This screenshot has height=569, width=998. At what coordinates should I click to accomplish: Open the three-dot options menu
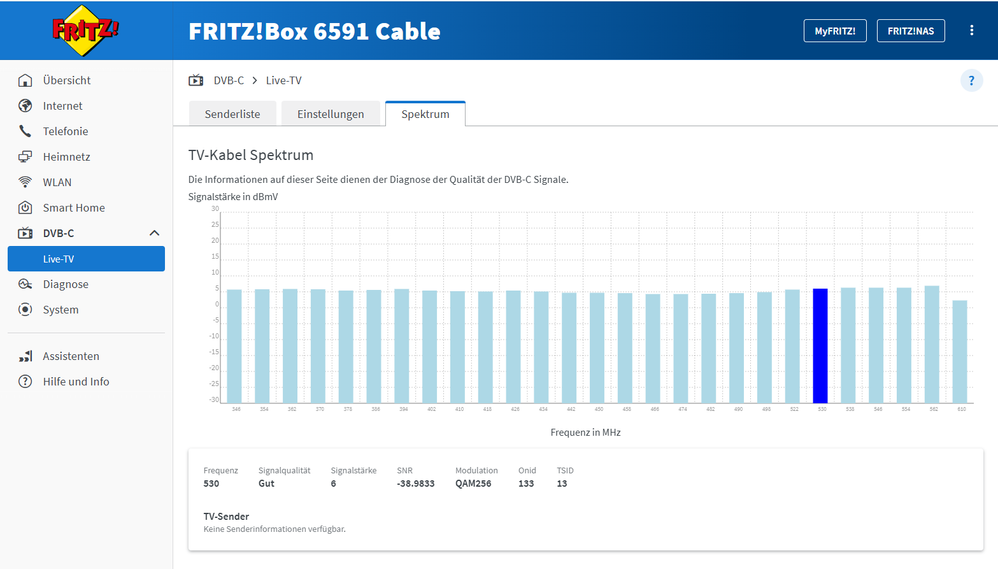coord(971,31)
